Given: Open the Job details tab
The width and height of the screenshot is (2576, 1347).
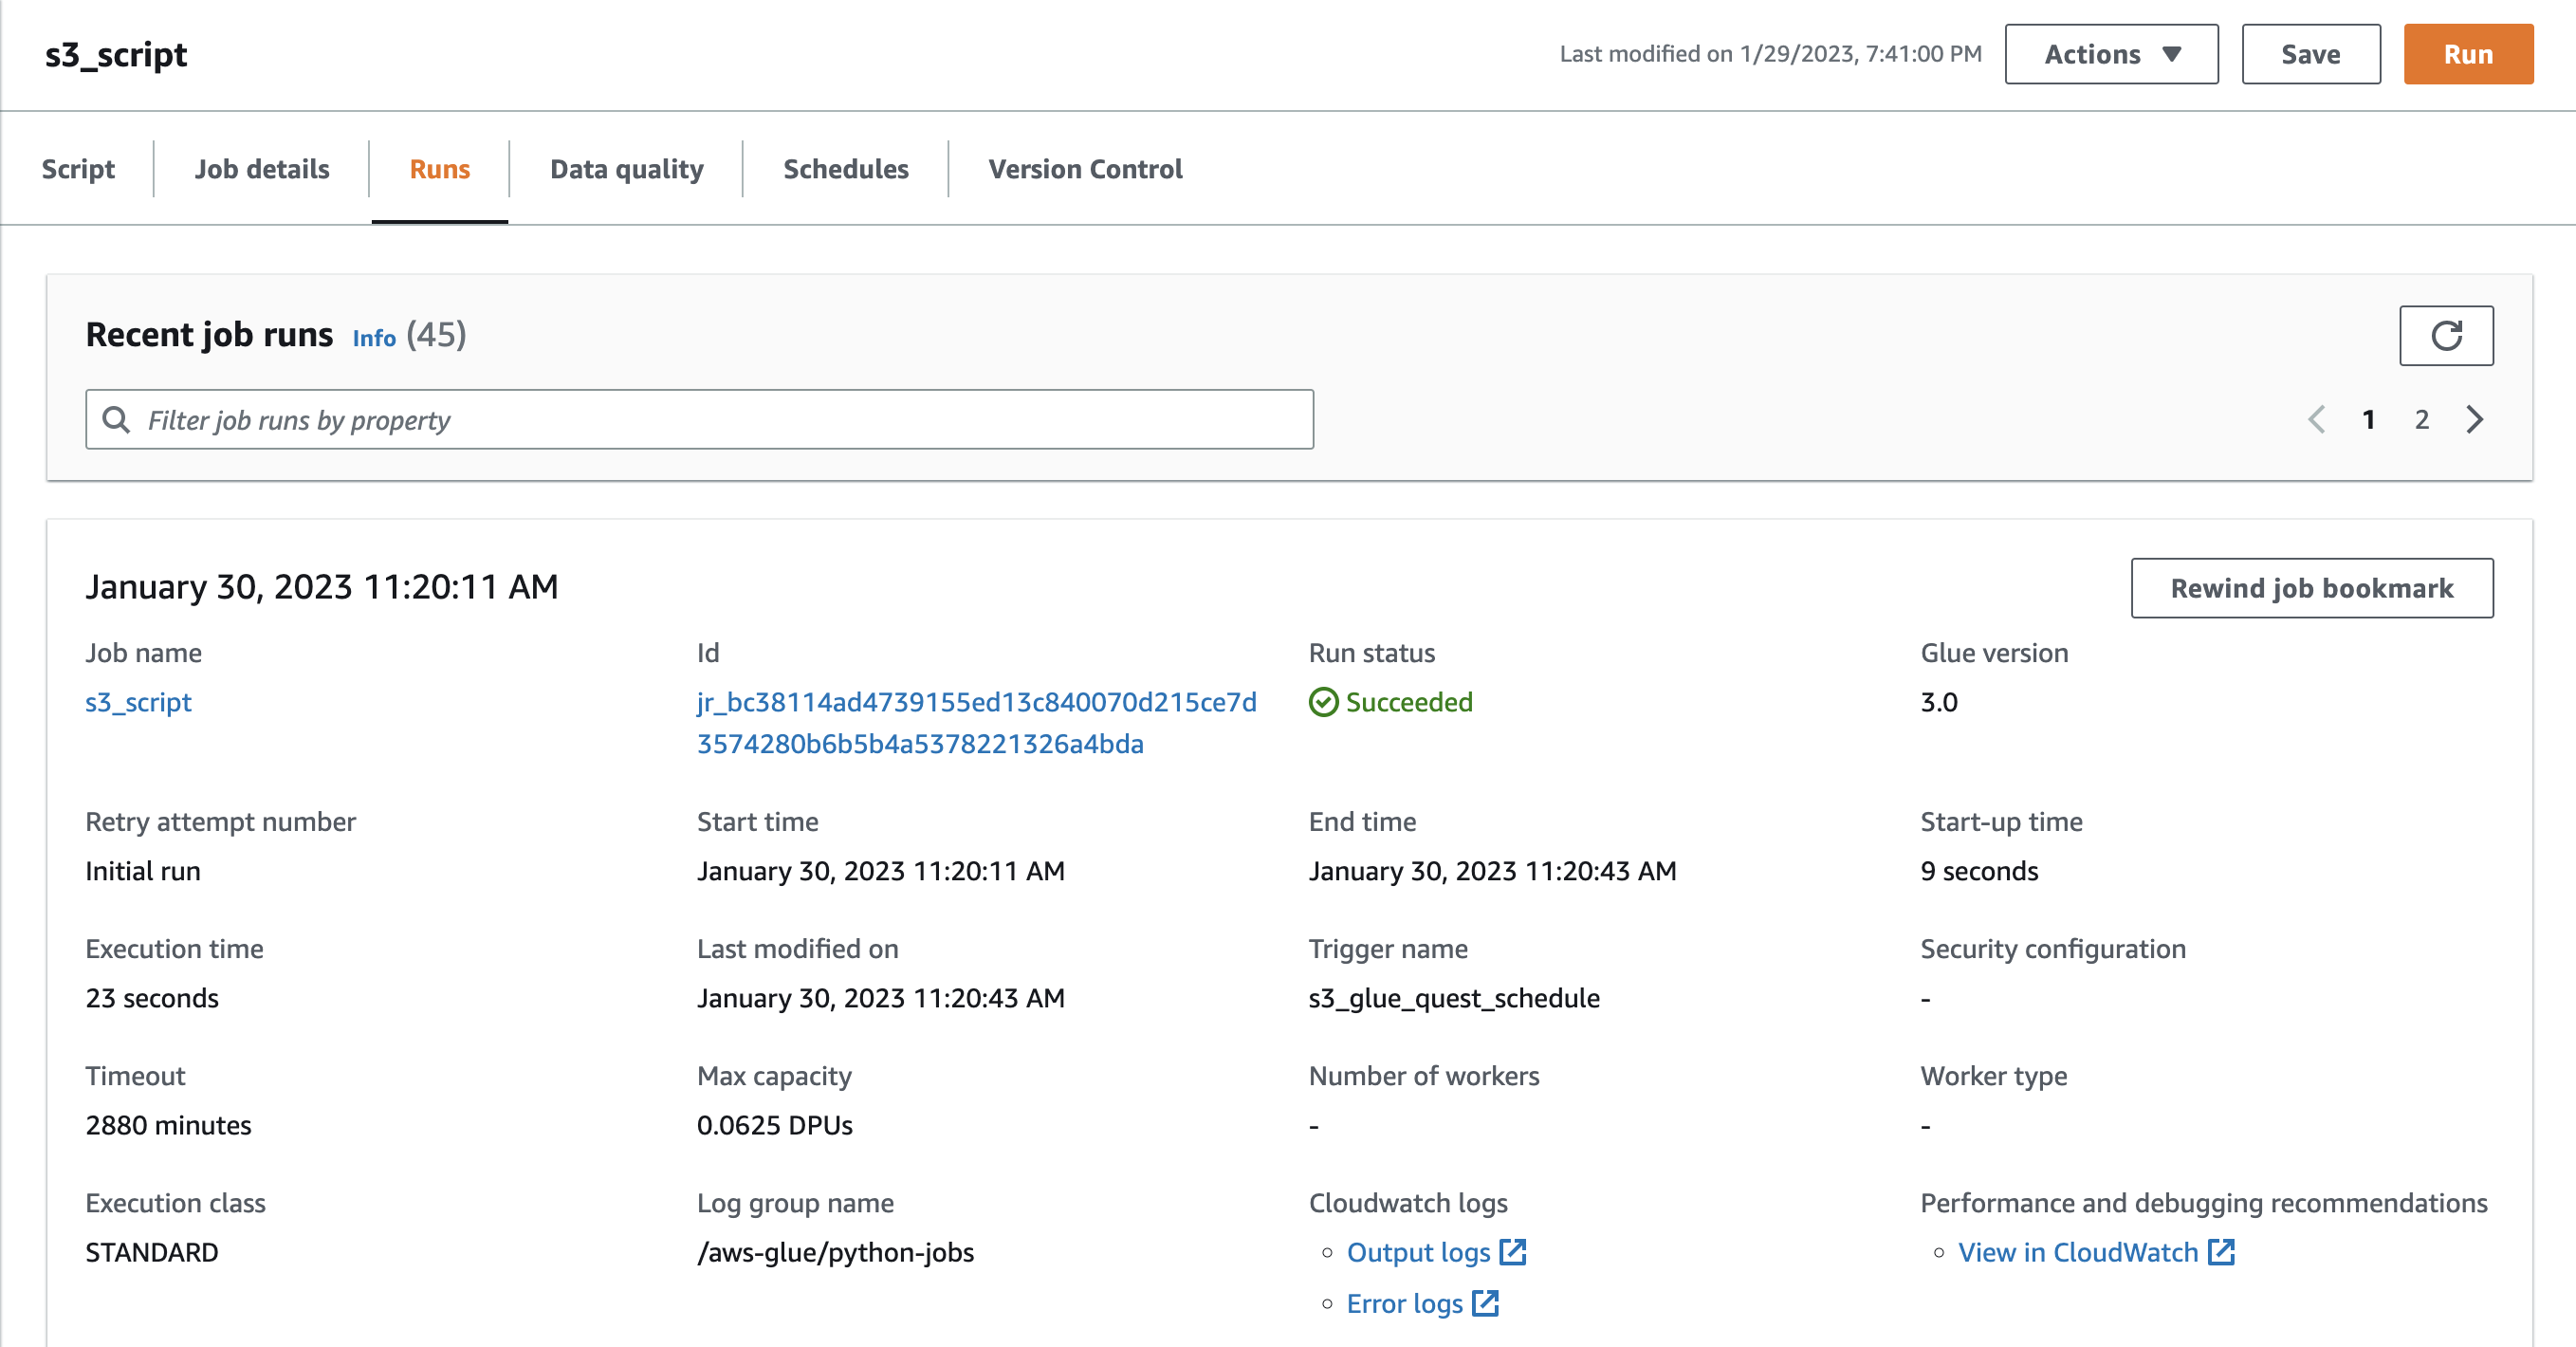Looking at the screenshot, I should [x=262, y=169].
